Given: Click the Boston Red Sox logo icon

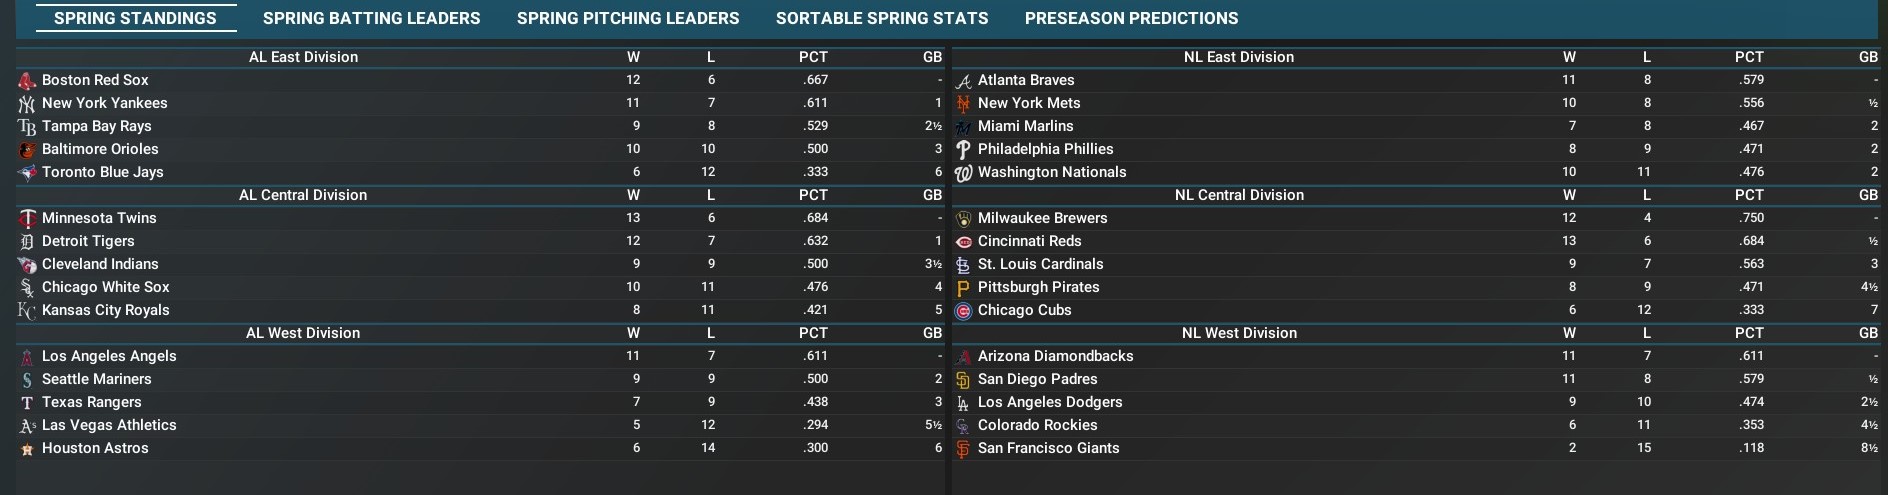Looking at the screenshot, I should 27,80.
